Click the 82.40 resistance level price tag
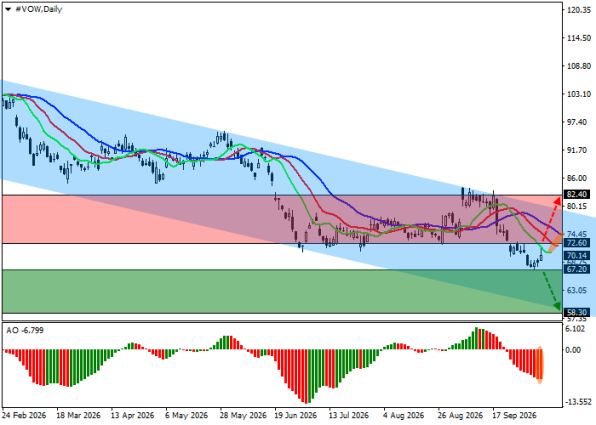The width and height of the screenshot is (596, 425). coord(577,195)
